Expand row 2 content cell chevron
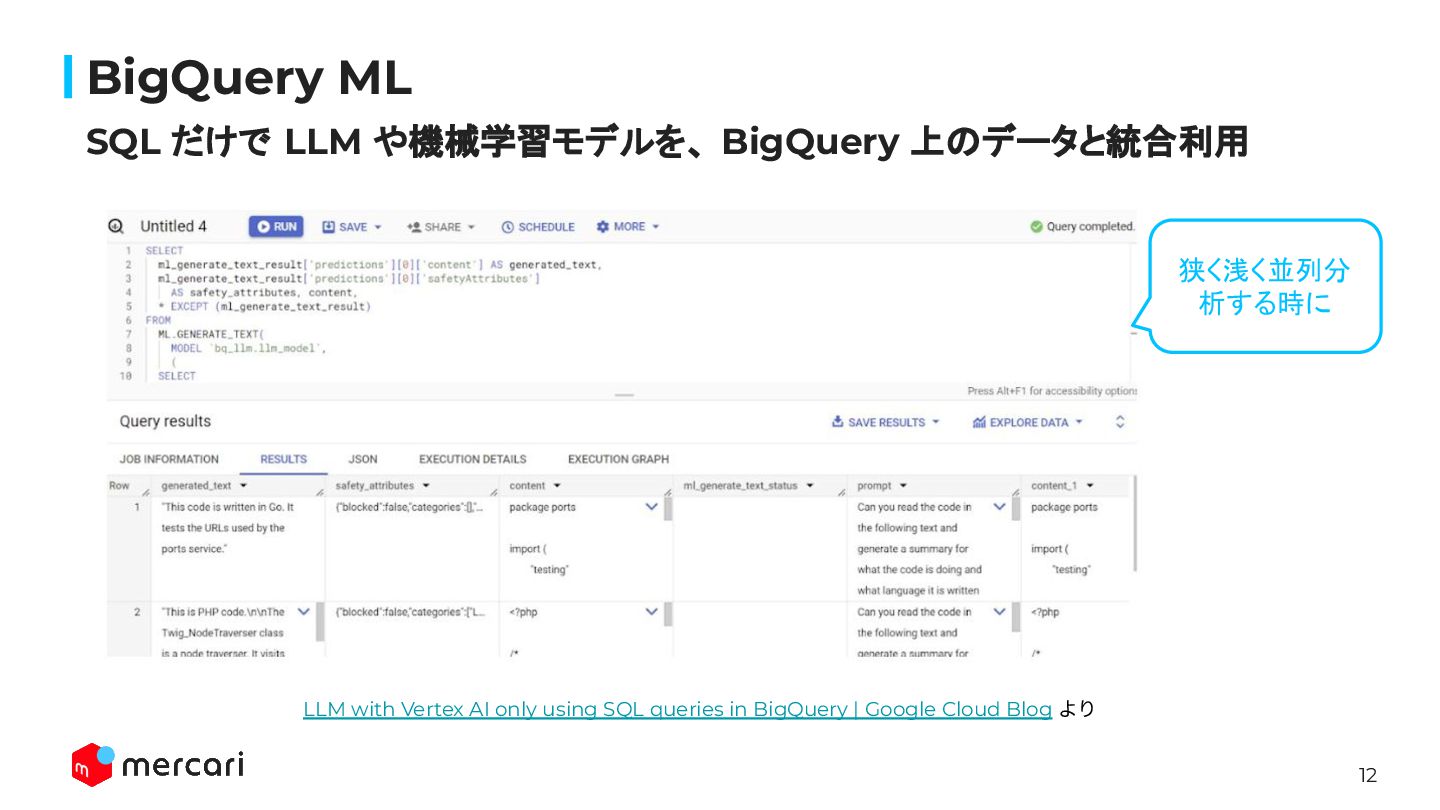The width and height of the screenshot is (1440, 810). click(x=652, y=612)
